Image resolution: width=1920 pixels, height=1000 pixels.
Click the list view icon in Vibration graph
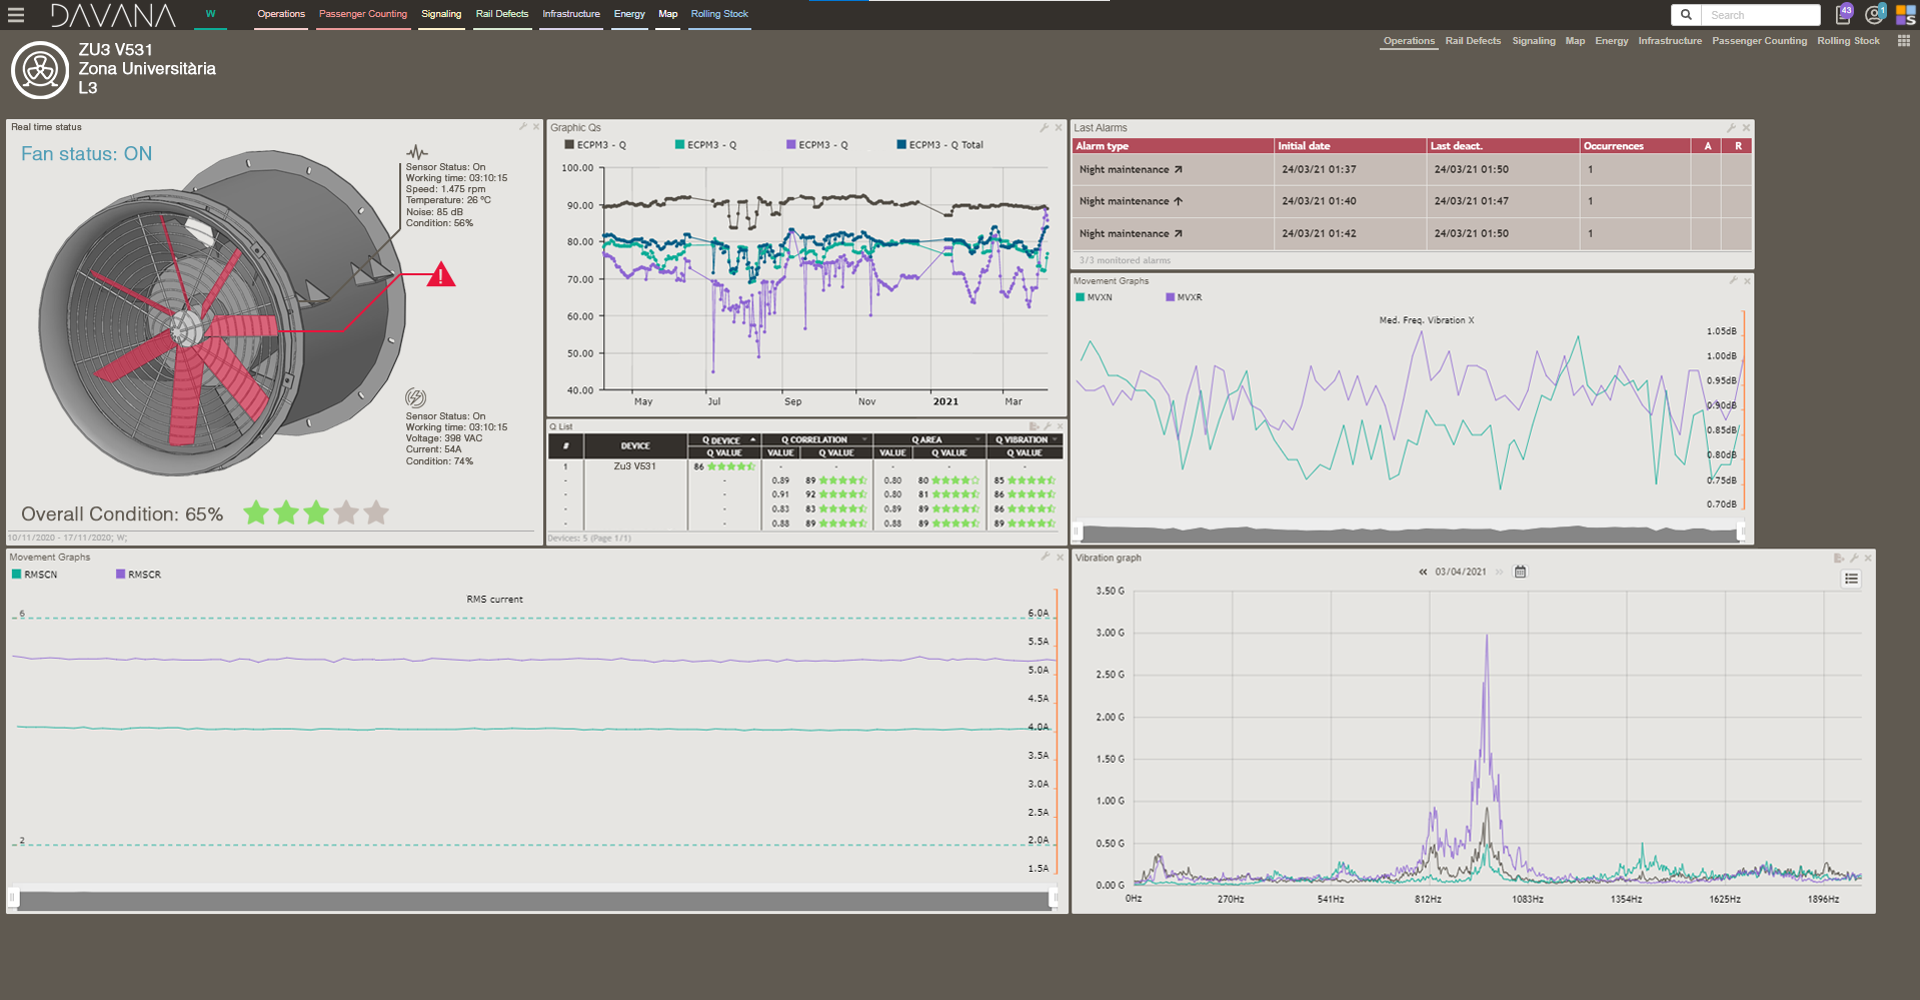[1851, 578]
